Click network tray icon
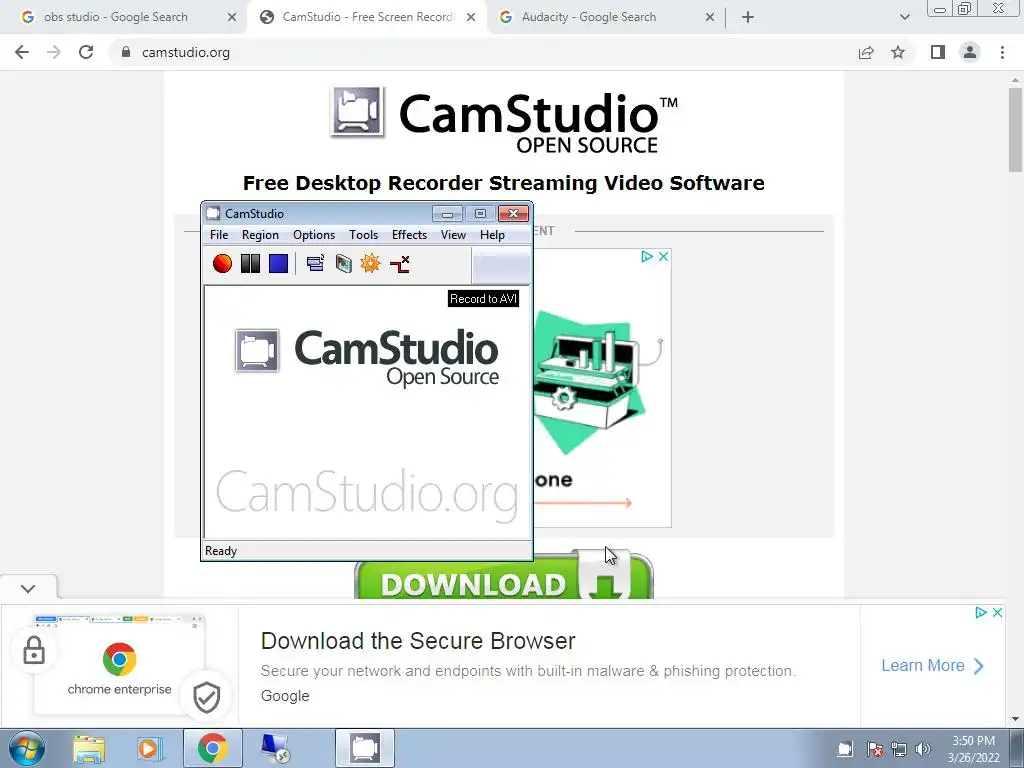 point(899,749)
